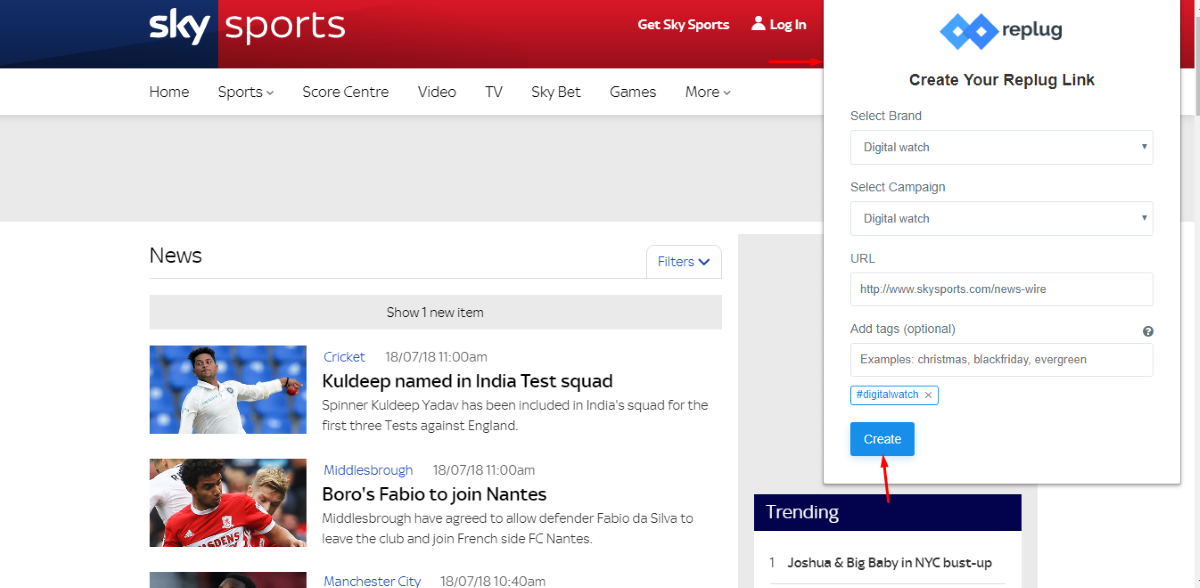This screenshot has height=588, width=1200.
Task: Open the Fabio da Silva thumbnail
Action: (228, 503)
